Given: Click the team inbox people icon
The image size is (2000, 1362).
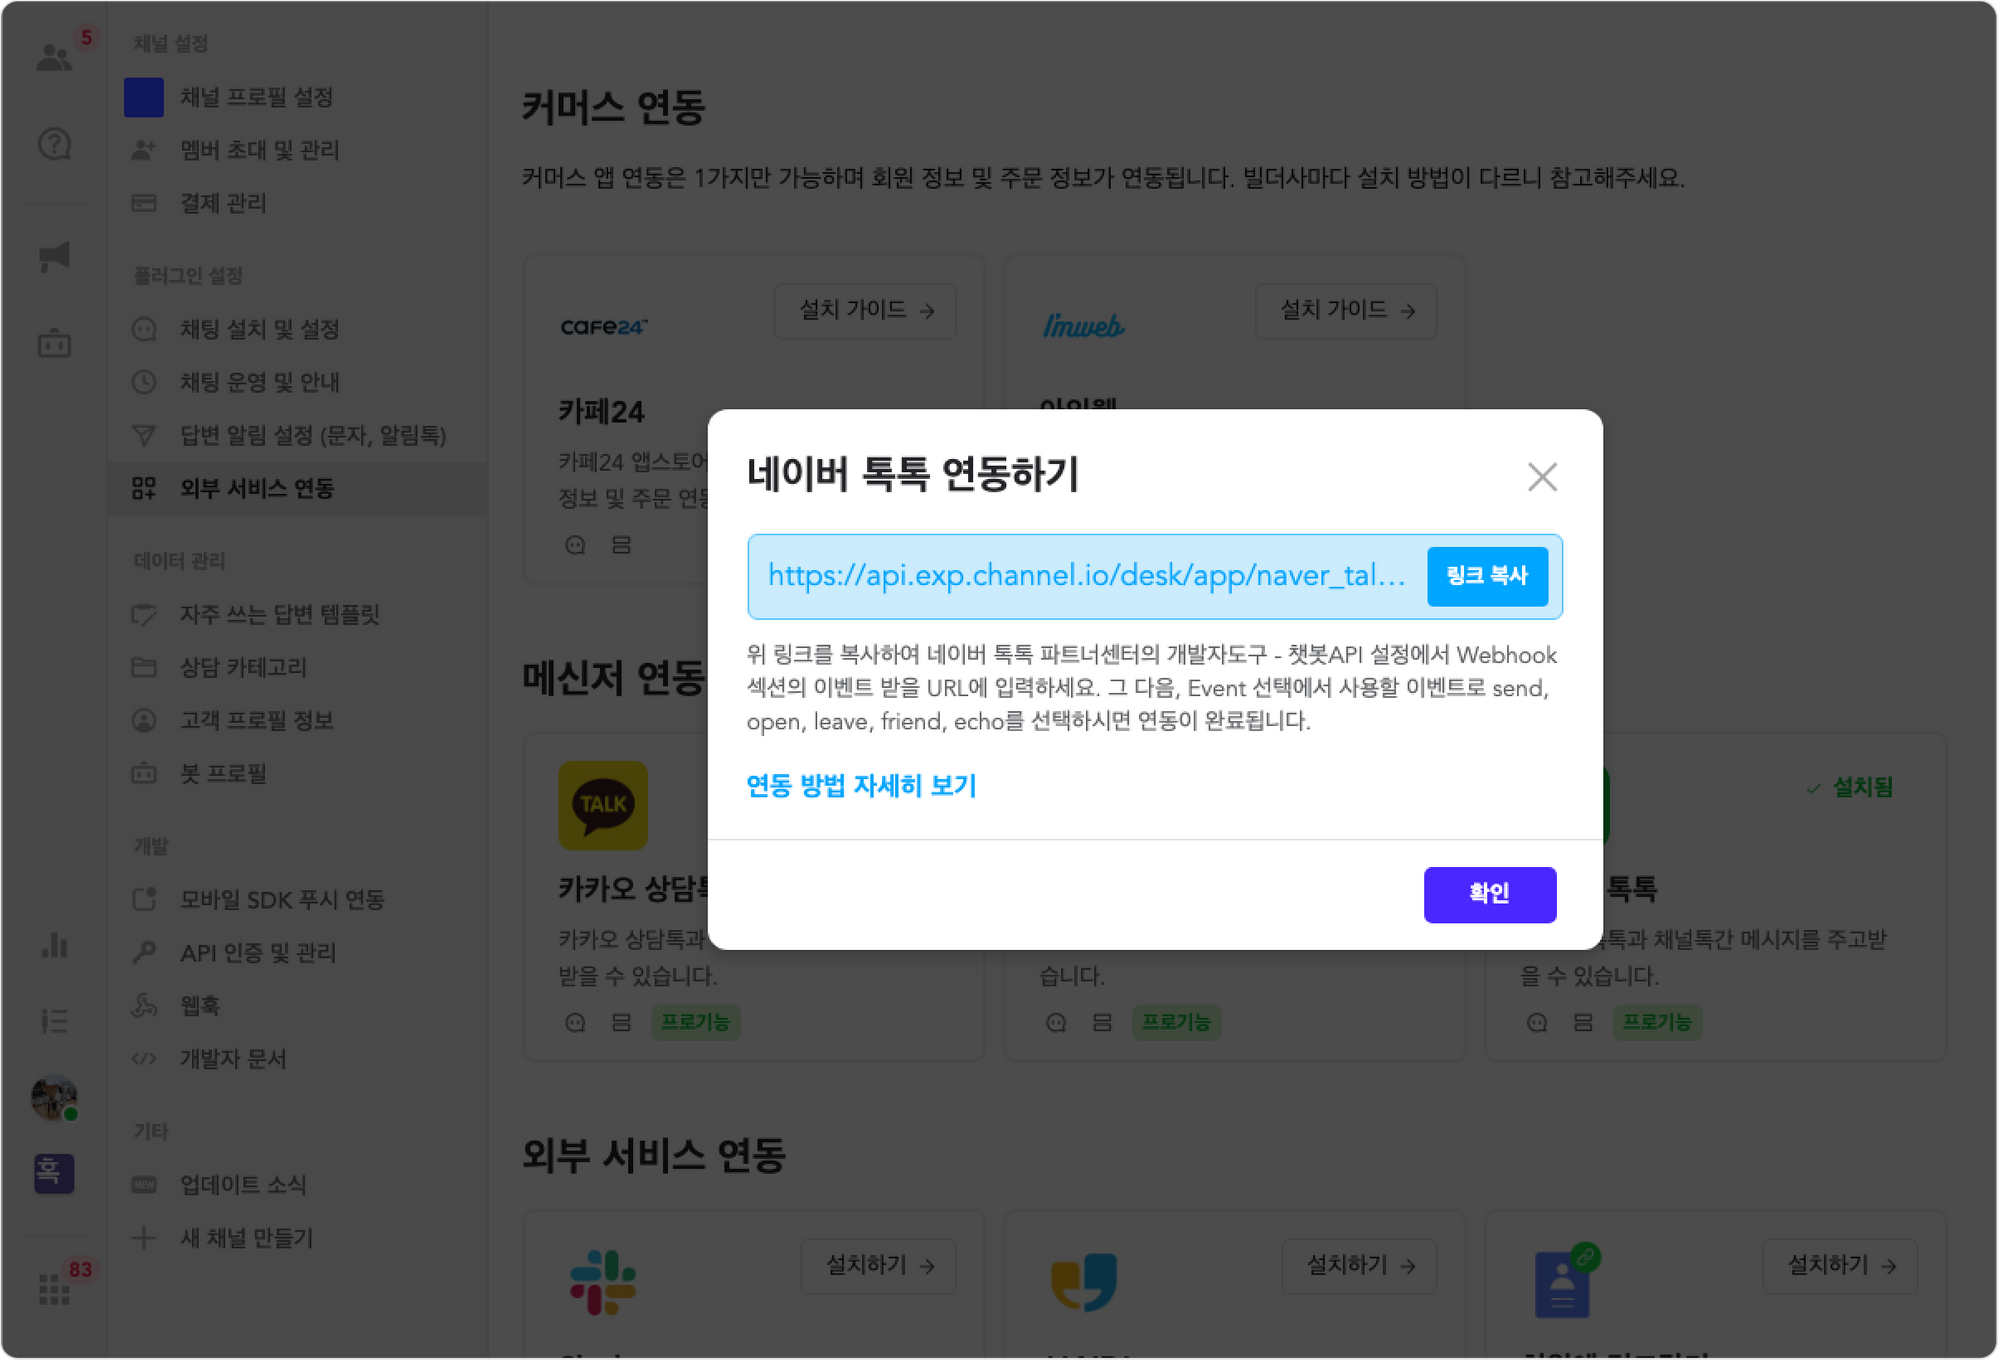Looking at the screenshot, I should tap(54, 57).
